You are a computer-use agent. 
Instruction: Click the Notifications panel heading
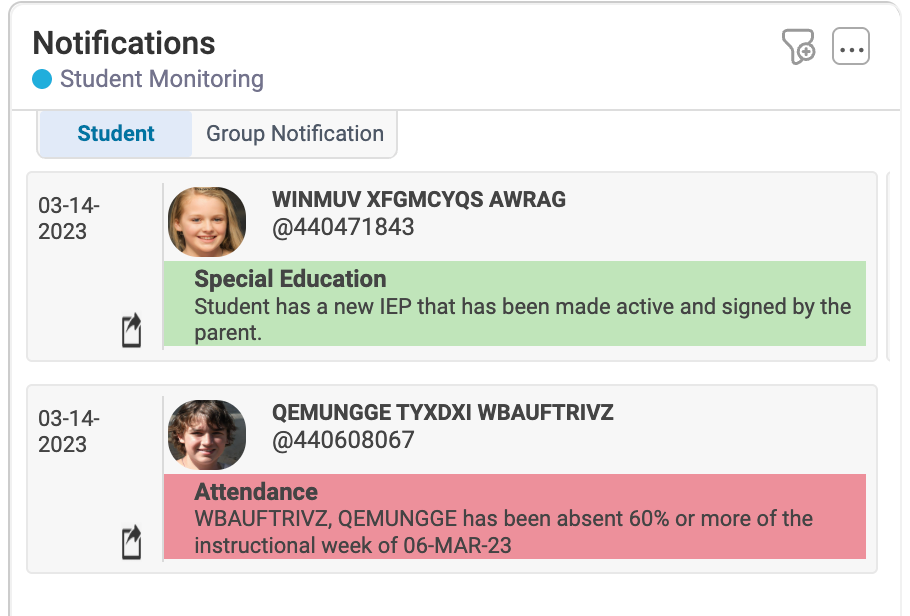pyautogui.click(x=124, y=43)
